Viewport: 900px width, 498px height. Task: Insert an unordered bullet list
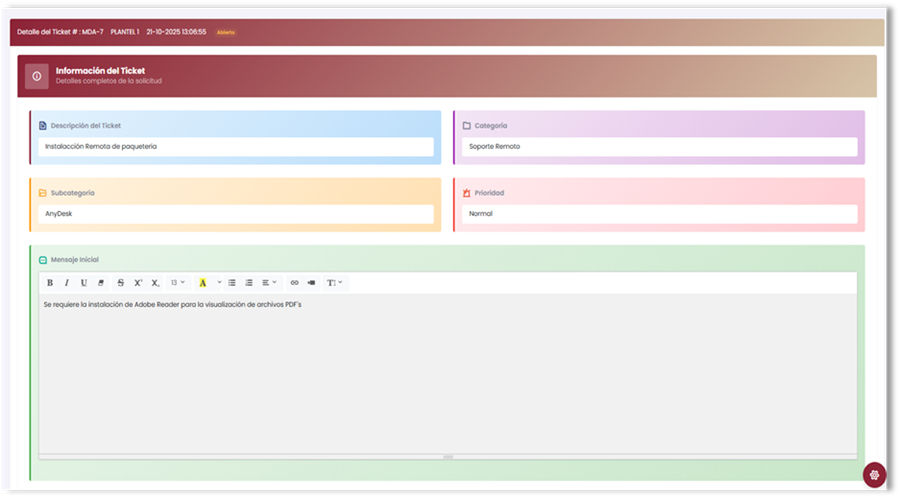coord(232,283)
